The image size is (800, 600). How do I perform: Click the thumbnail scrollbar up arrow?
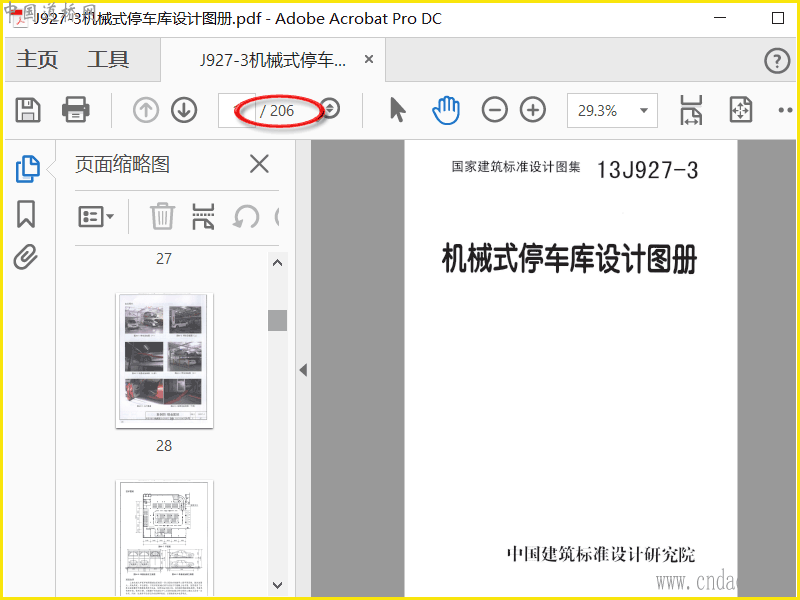click(x=278, y=263)
